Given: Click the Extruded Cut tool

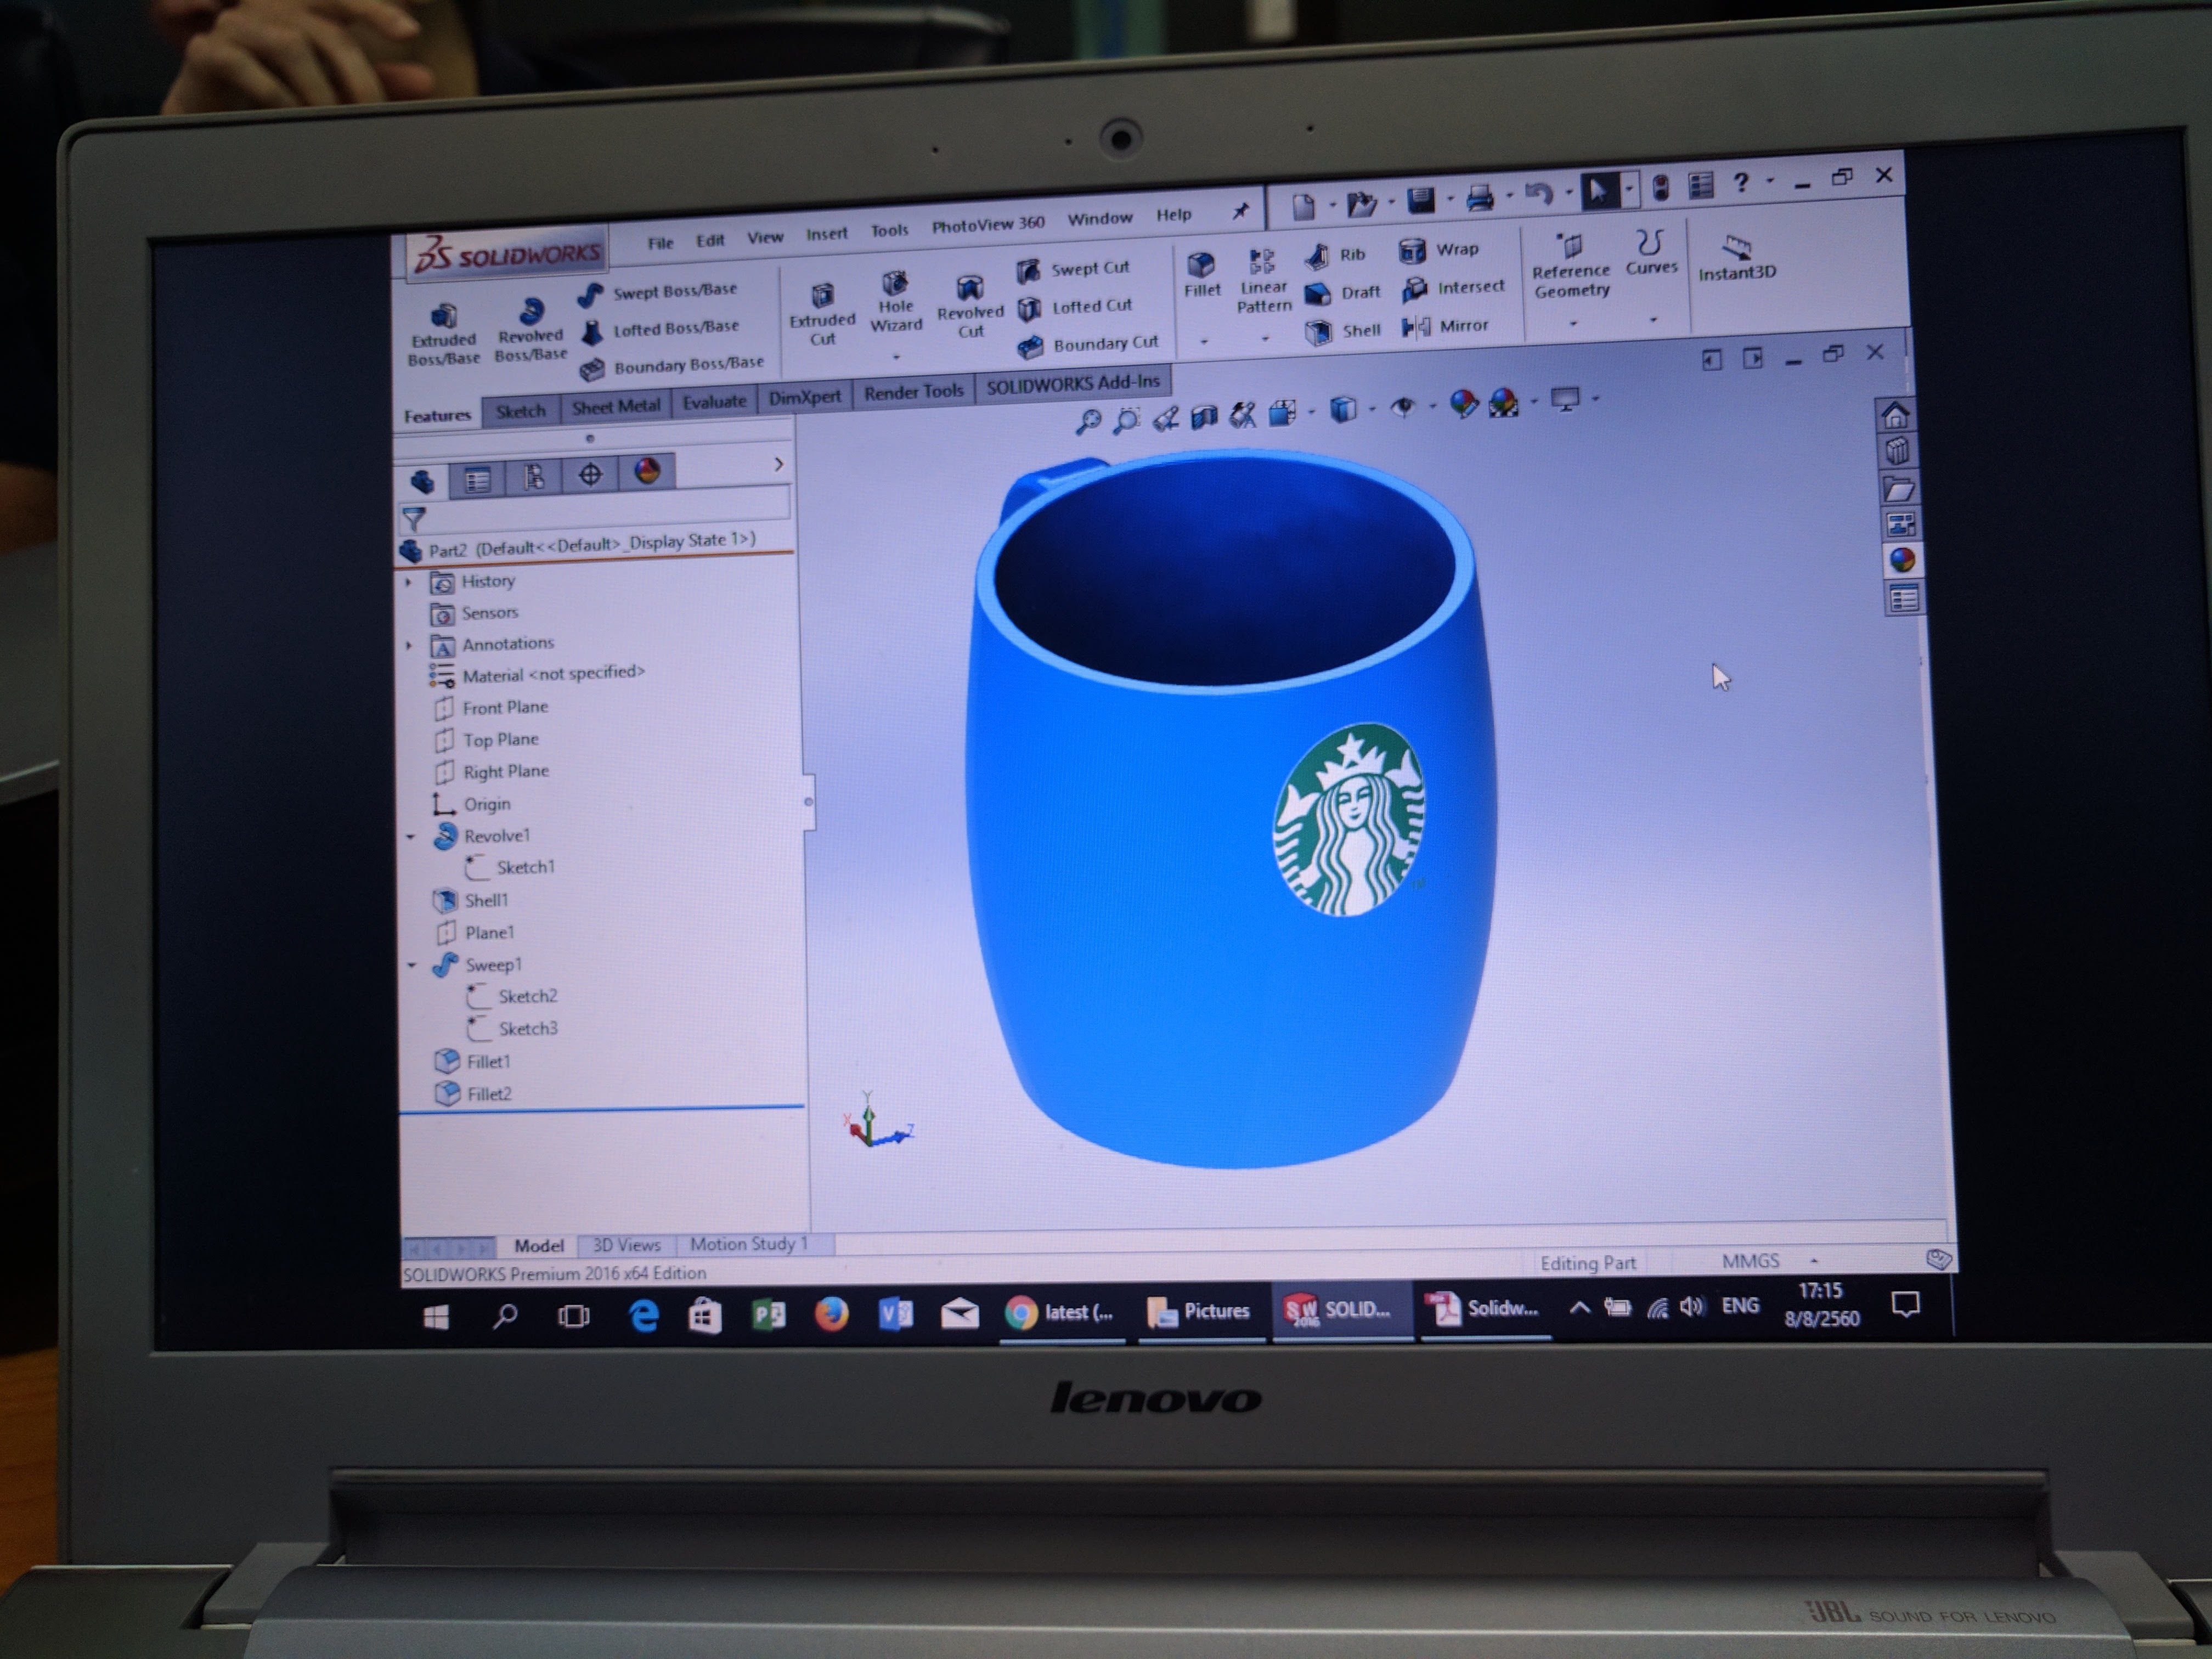Looking at the screenshot, I should coord(822,313).
